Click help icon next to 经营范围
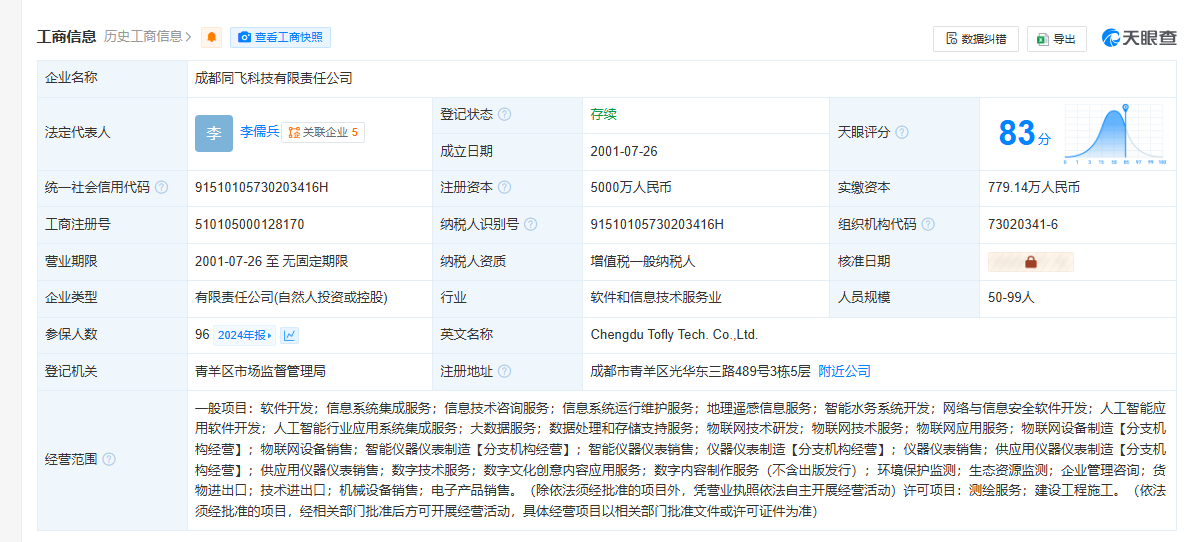The height and width of the screenshot is (542, 1185). pos(109,459)
